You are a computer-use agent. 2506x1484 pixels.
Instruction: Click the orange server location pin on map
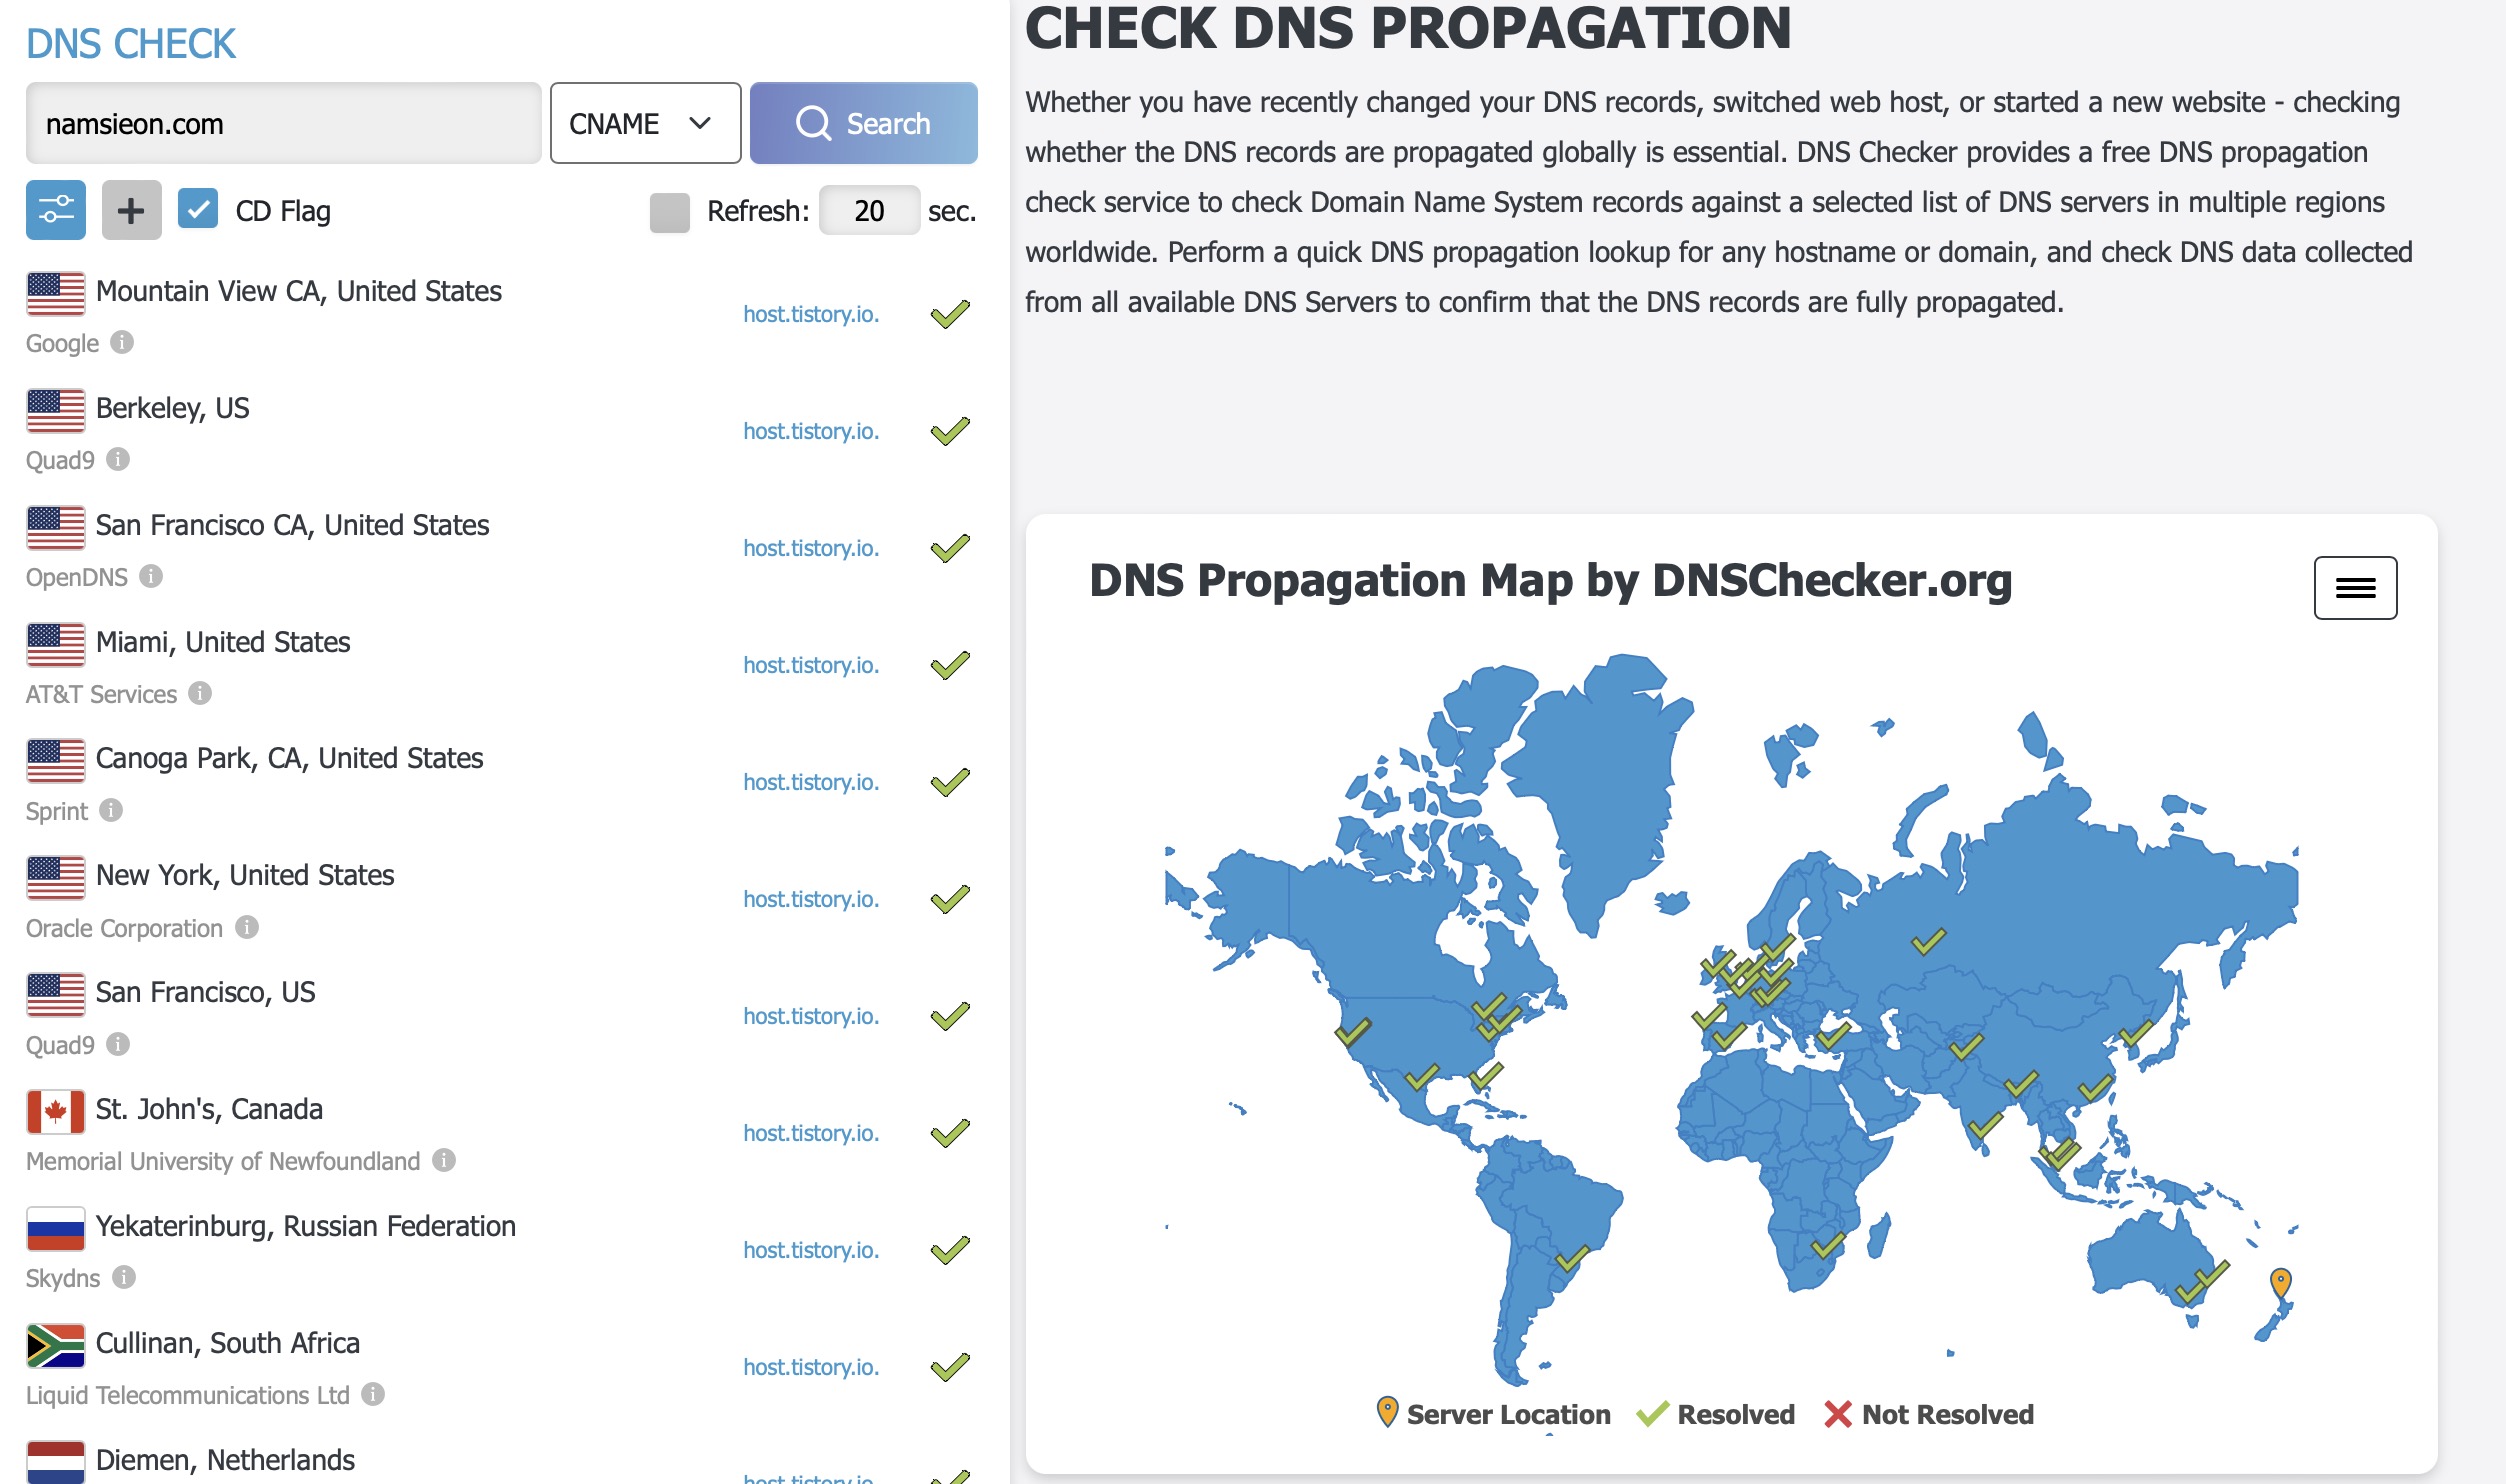(2280, 1281)
